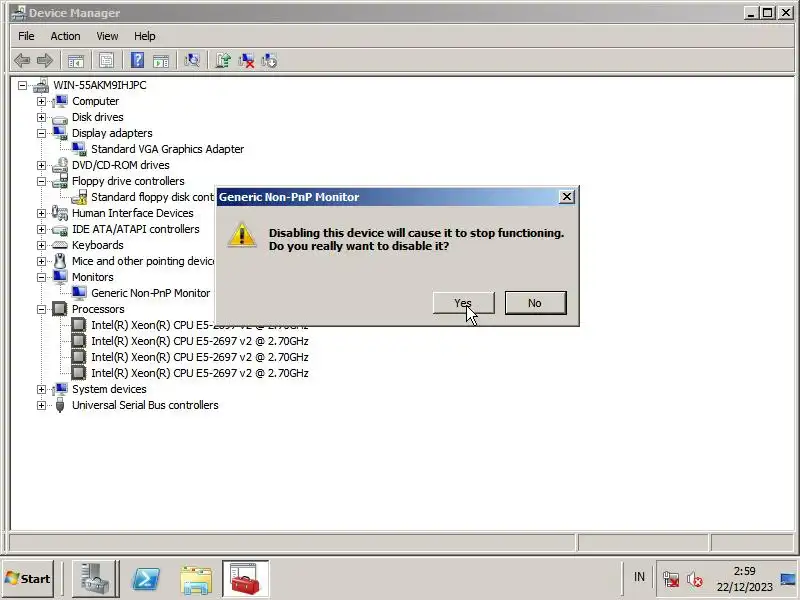Select Generic Non-PnP Monitor in tree
This screenshot has height=600, width=800.
[x=151, y=293]
